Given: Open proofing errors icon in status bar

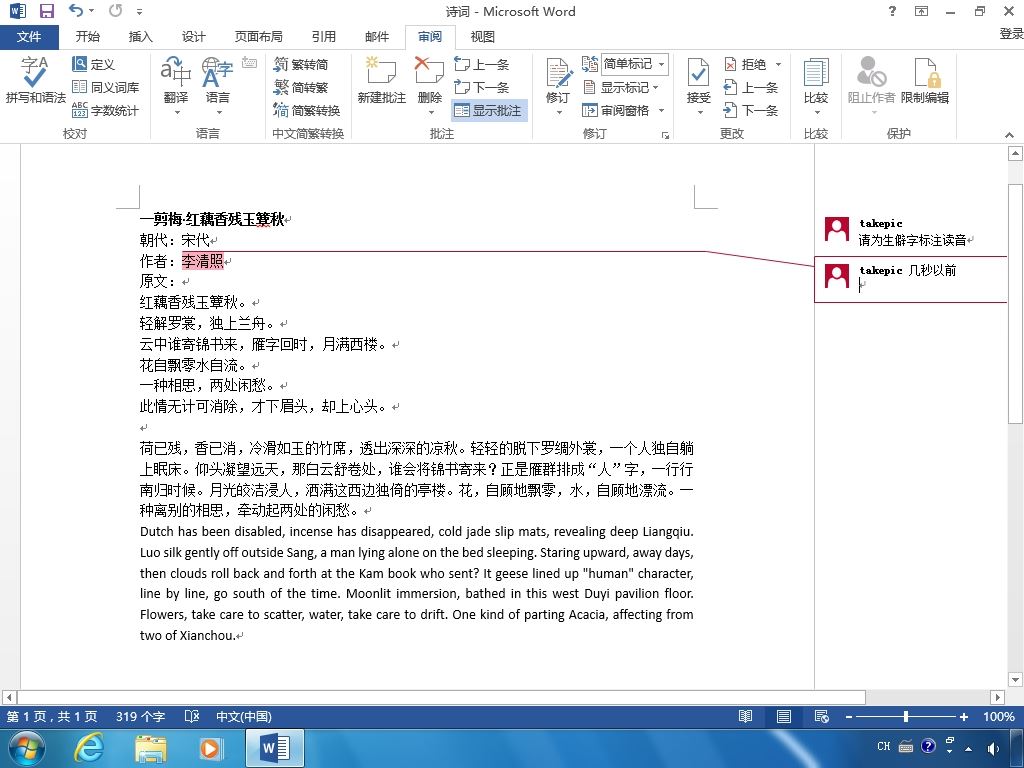Looking at the screenshot, I should [x=192, y=716].
